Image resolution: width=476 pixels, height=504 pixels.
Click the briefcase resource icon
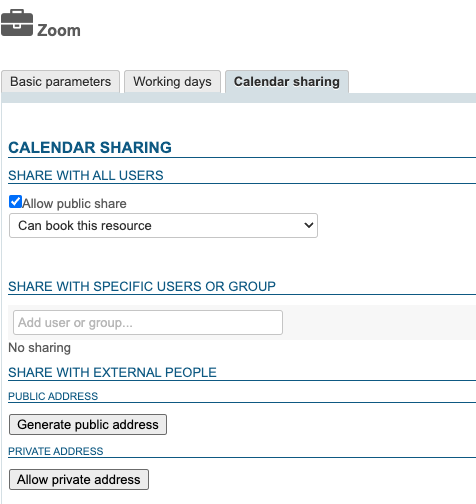pos(17,23)
